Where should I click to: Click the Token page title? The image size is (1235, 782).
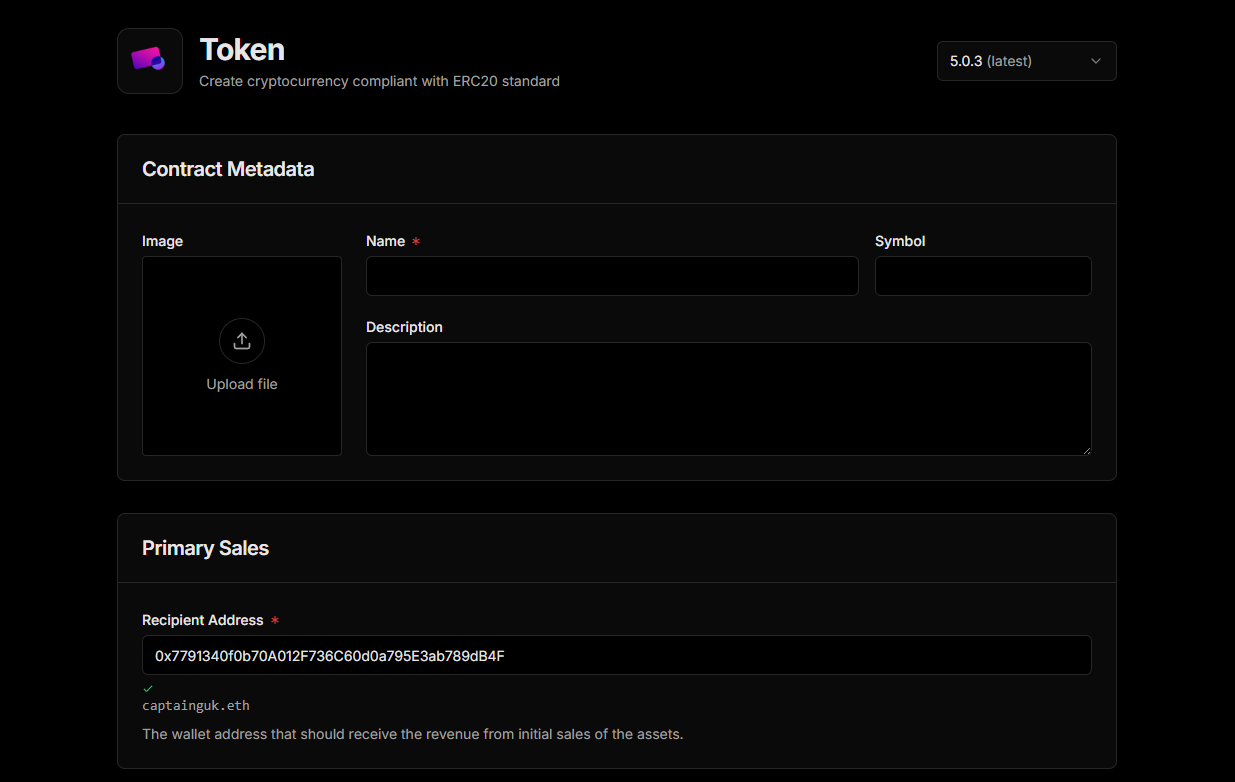(x=242, y=49)
